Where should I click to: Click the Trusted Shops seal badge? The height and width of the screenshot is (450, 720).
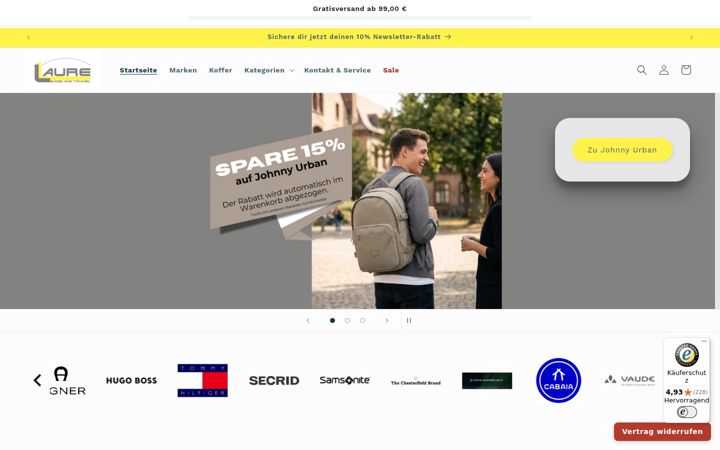[686, 354]
